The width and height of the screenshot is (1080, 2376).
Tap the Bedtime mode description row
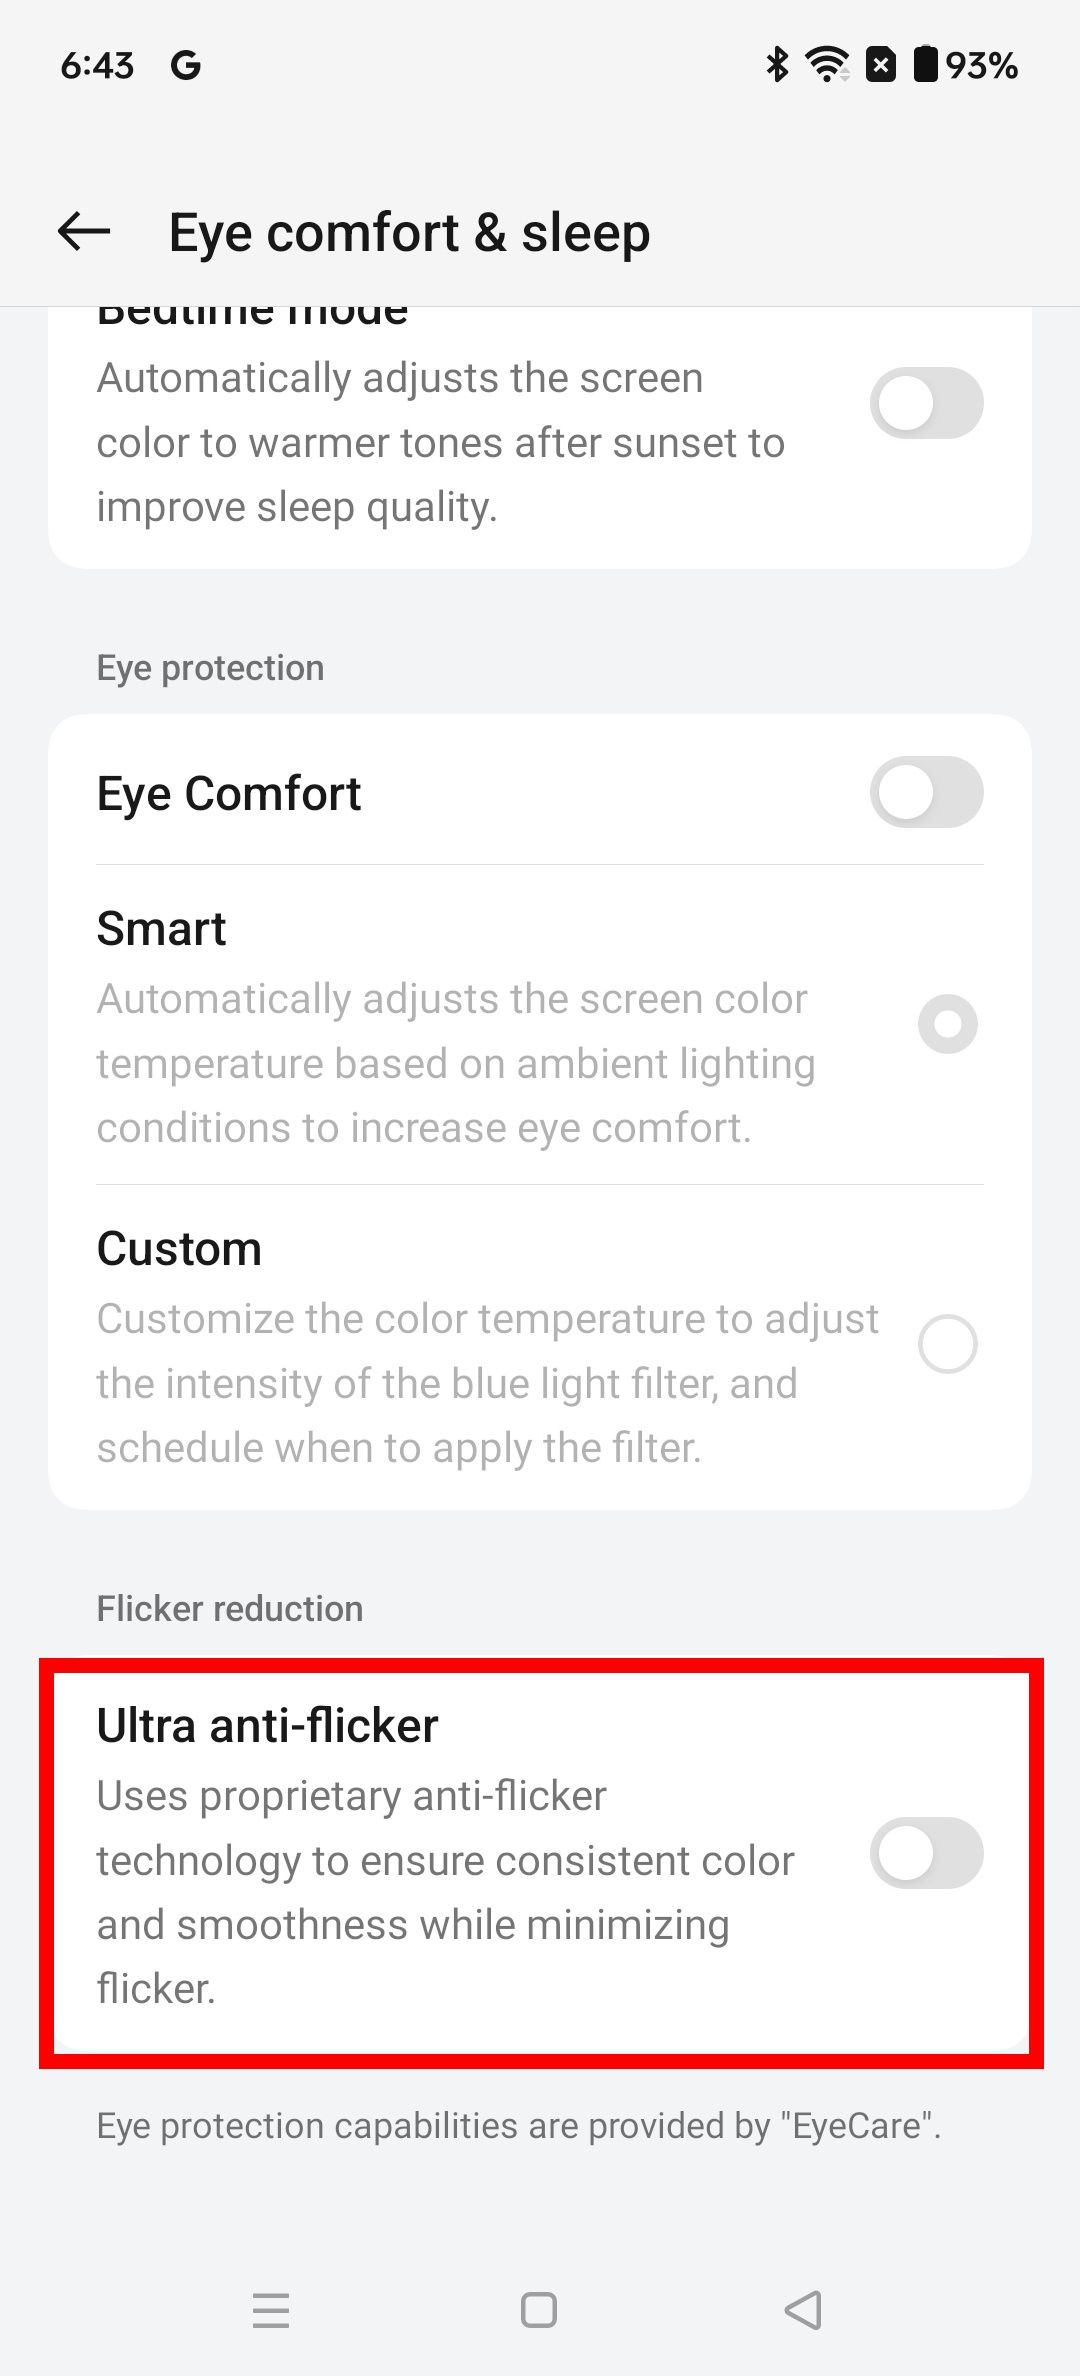pyautogui.click(x=440, y=441)
